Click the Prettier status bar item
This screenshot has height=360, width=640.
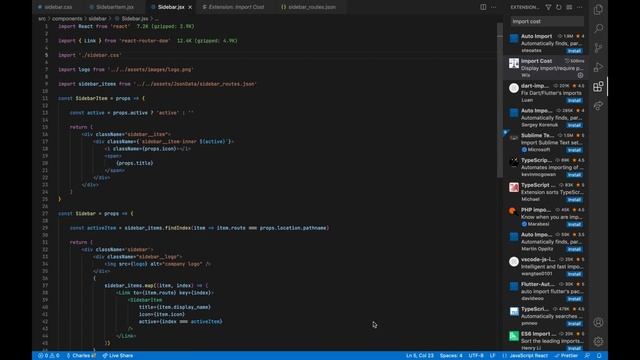click(566, 356)
